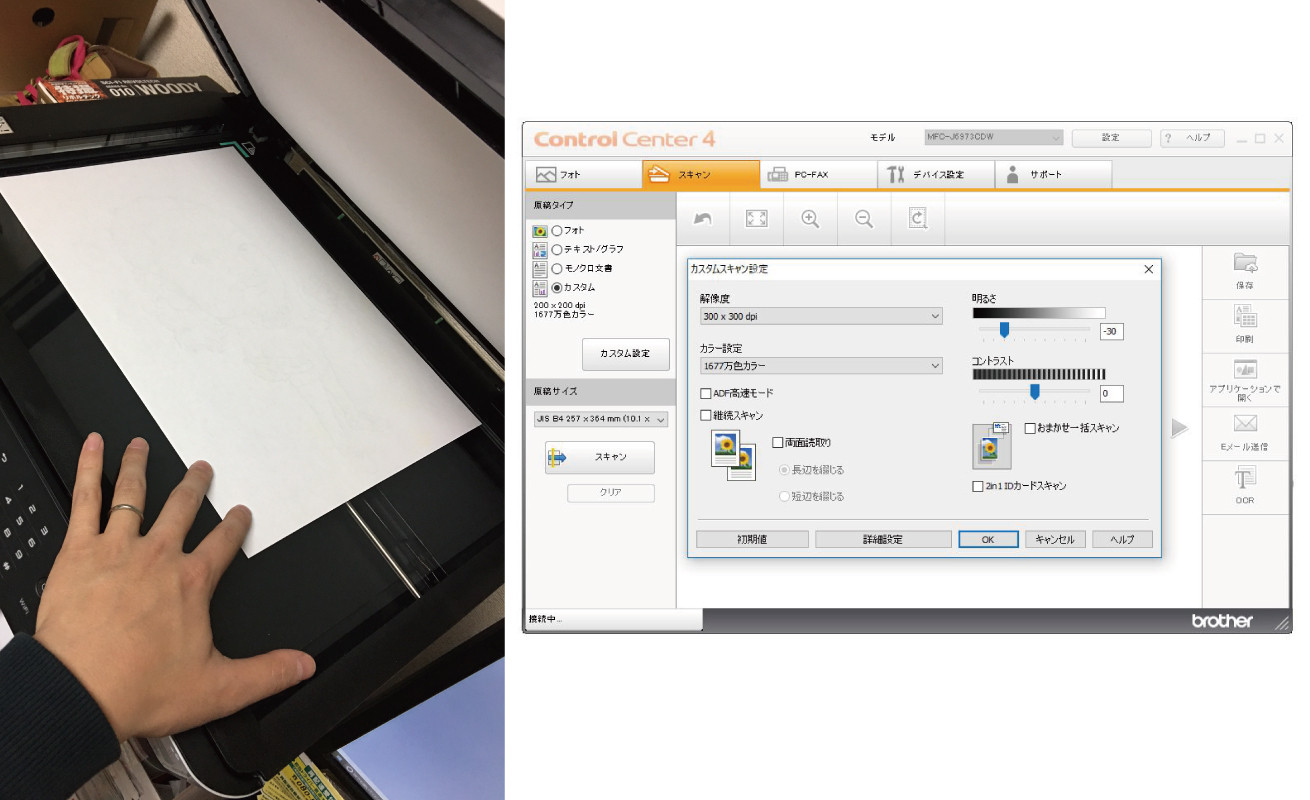Enable the ADF高速モード checkbox
This screenshot has width=1310, height=800.
706,394
